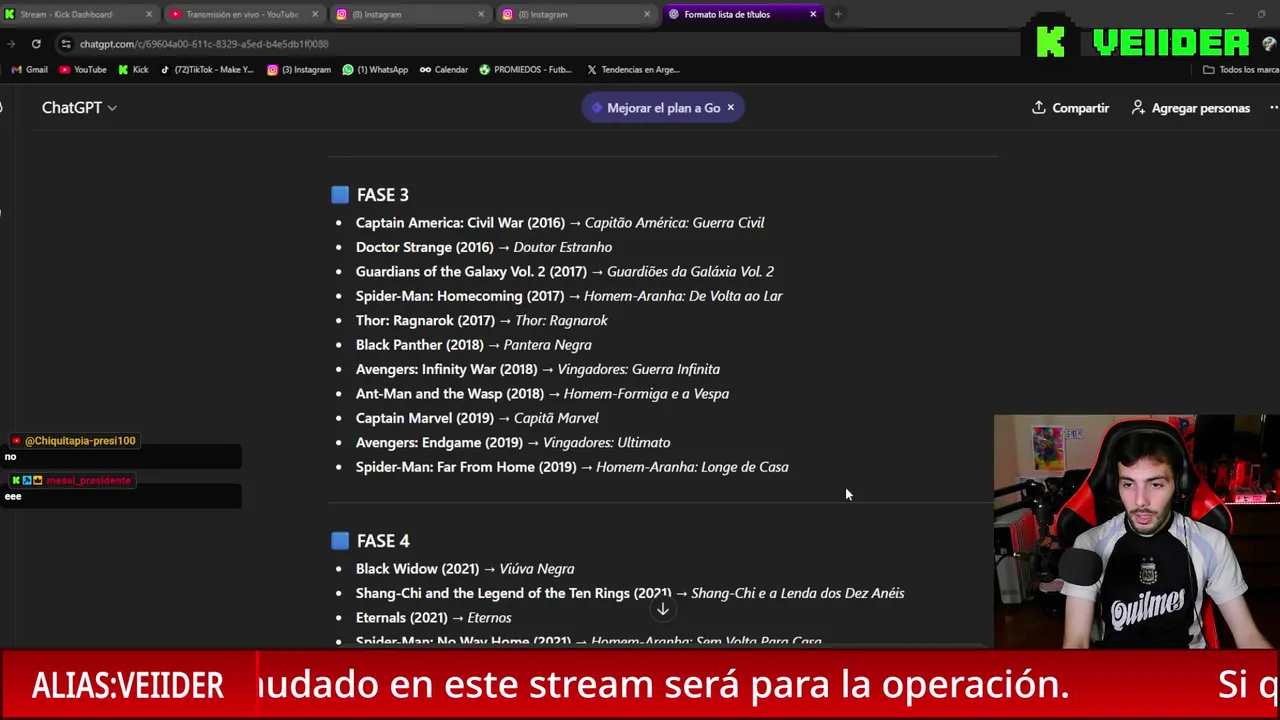Open the TikTok - Make Y... bookmark

tap(207, 70)
